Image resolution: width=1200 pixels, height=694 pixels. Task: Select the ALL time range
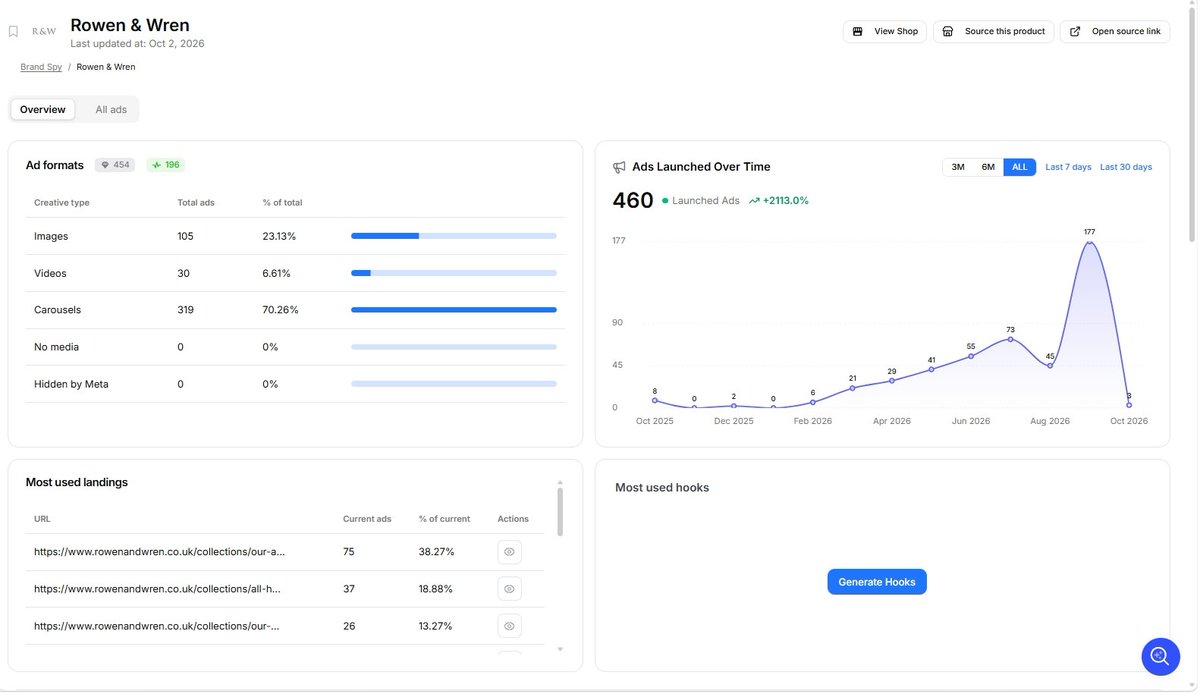click(x=1020, y=167)
